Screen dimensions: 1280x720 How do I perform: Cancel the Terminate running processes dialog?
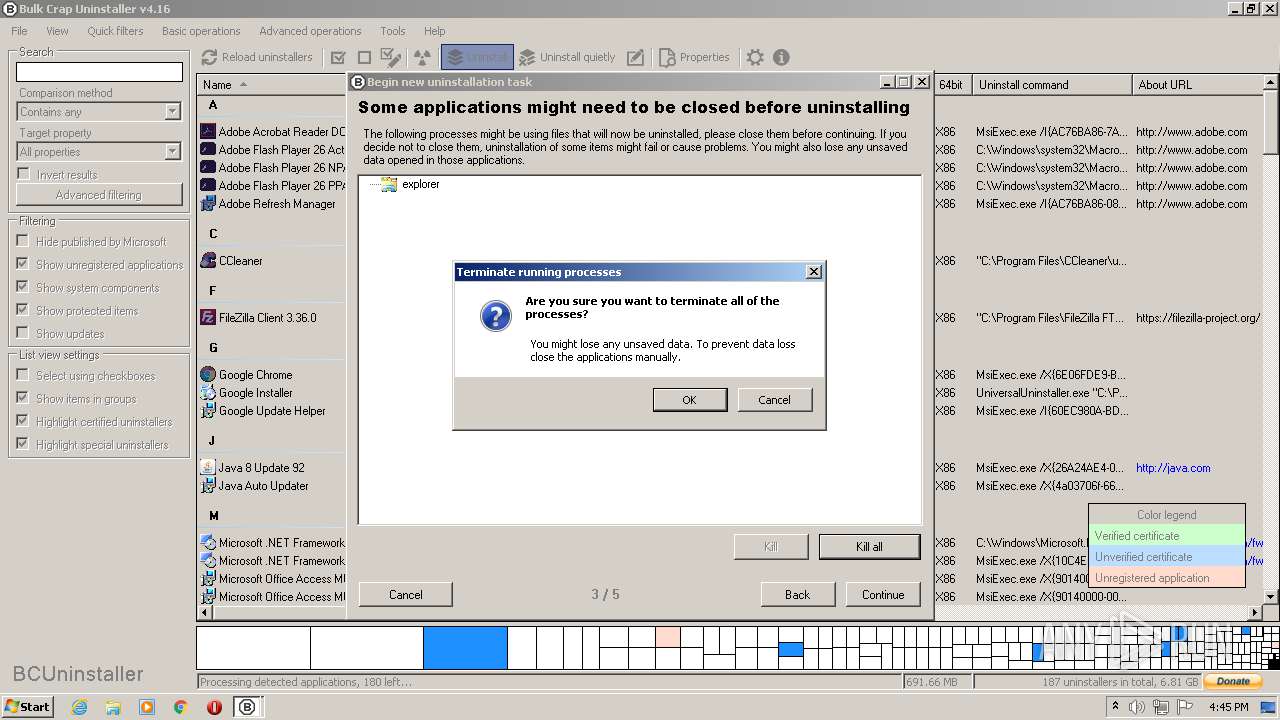point(774,400)
